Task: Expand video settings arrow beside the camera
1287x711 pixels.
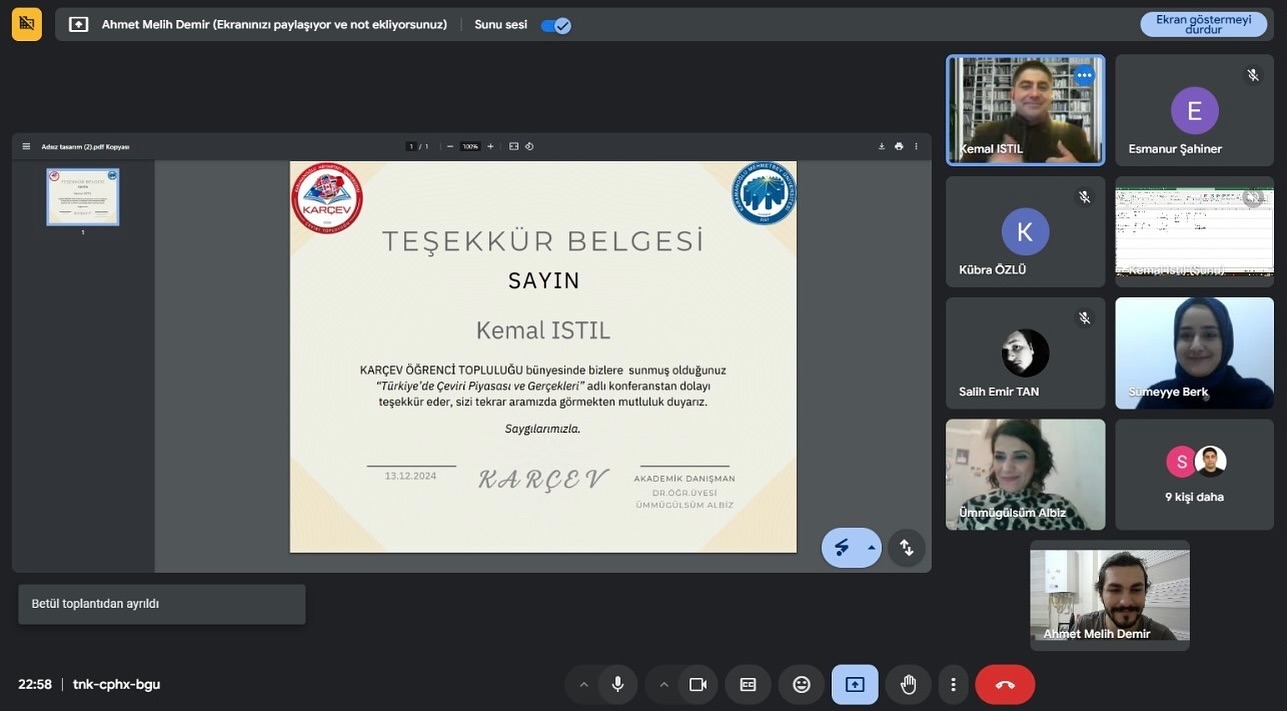Action: (x=664, y=685)
